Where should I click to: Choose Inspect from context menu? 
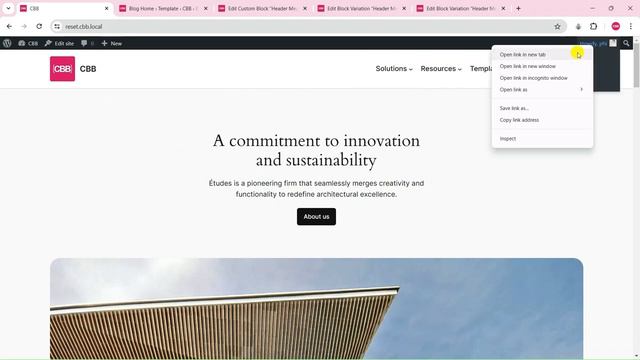tap(542, 139)
